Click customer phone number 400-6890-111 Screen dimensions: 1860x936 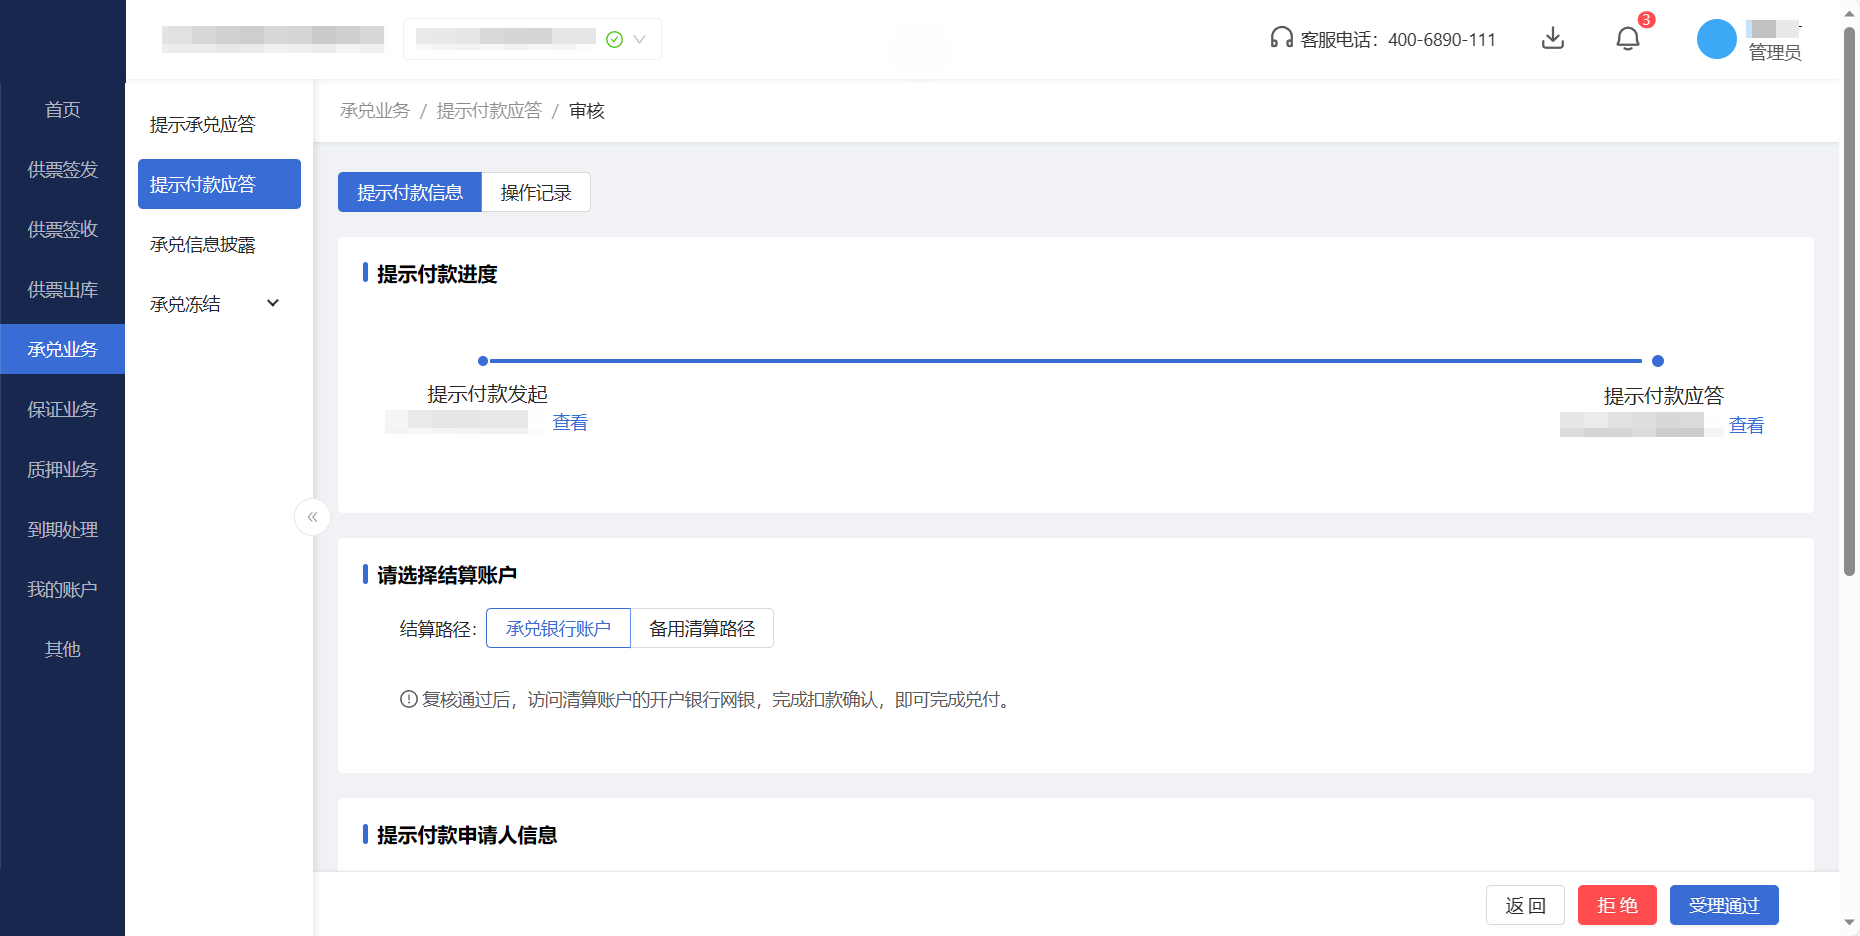pos(1442,39)
